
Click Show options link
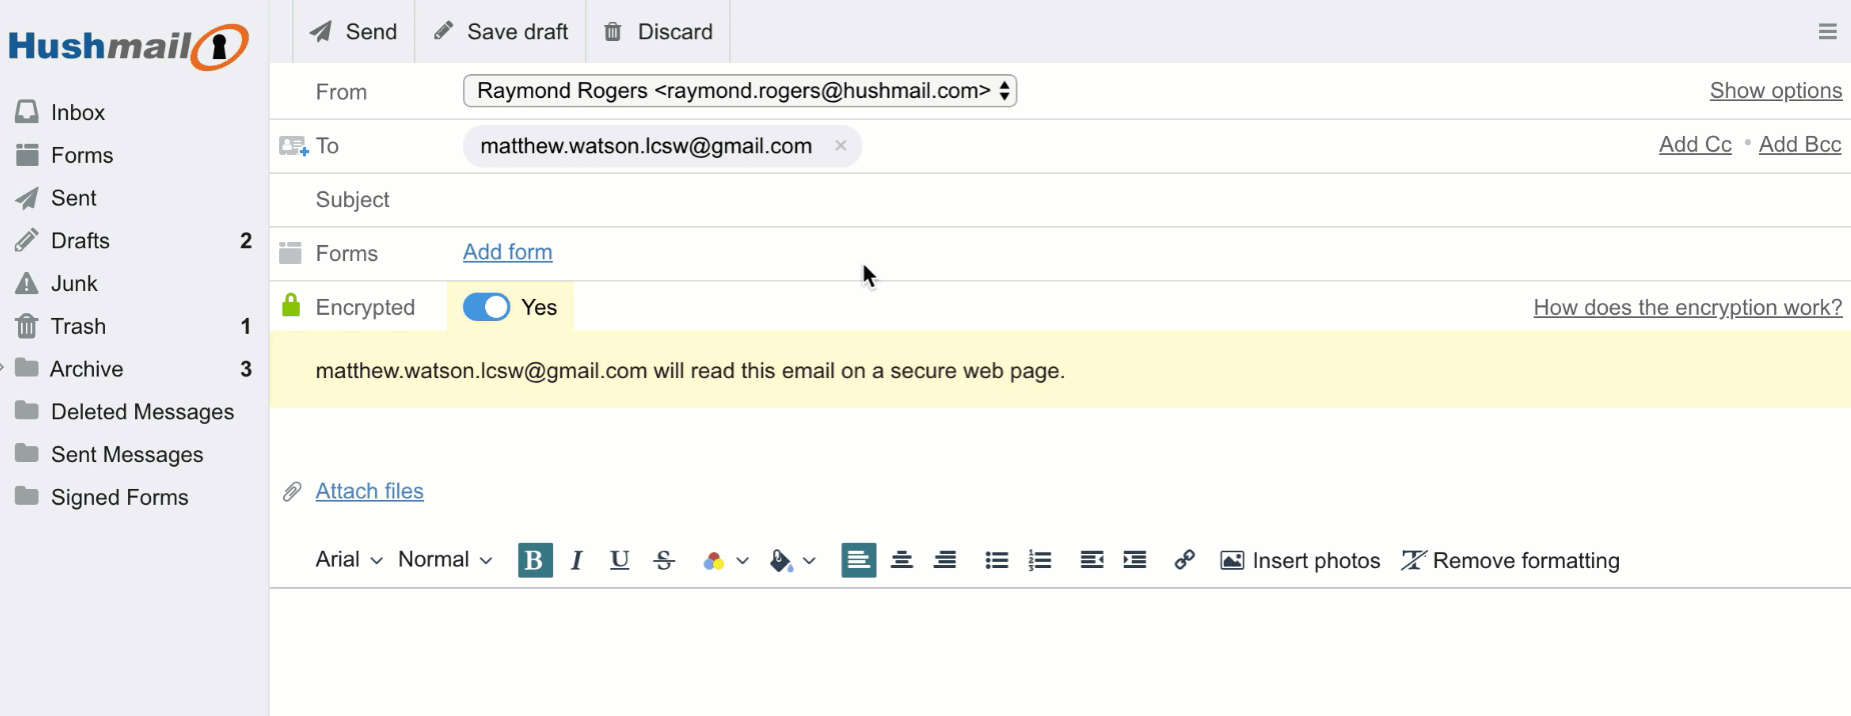pyautogui.click(x=1775, y=91)
